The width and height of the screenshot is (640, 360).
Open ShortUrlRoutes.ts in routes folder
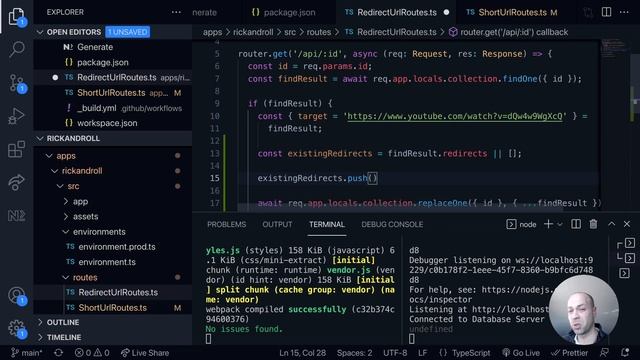[113, 308]
